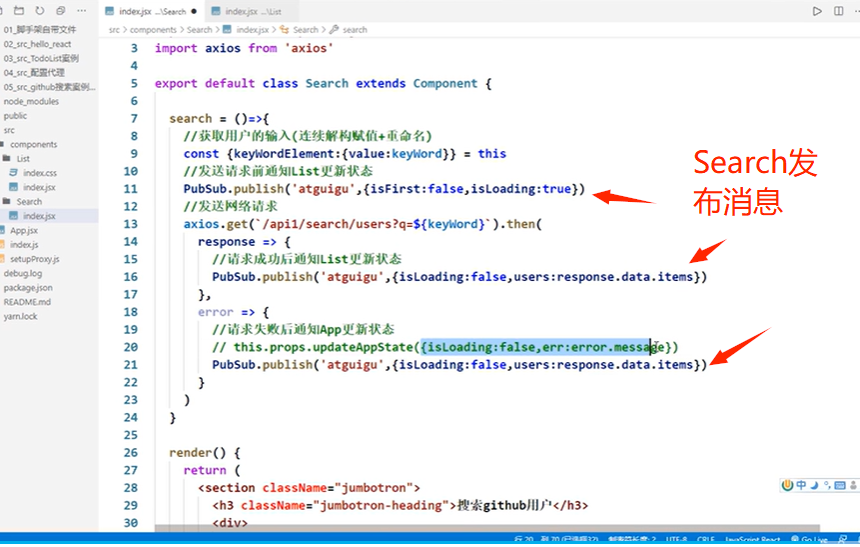Image resolution: width=860 pixels, height=547 pixels.
Task: Select index.jsx under the Search folder
Action: (39, 216)
